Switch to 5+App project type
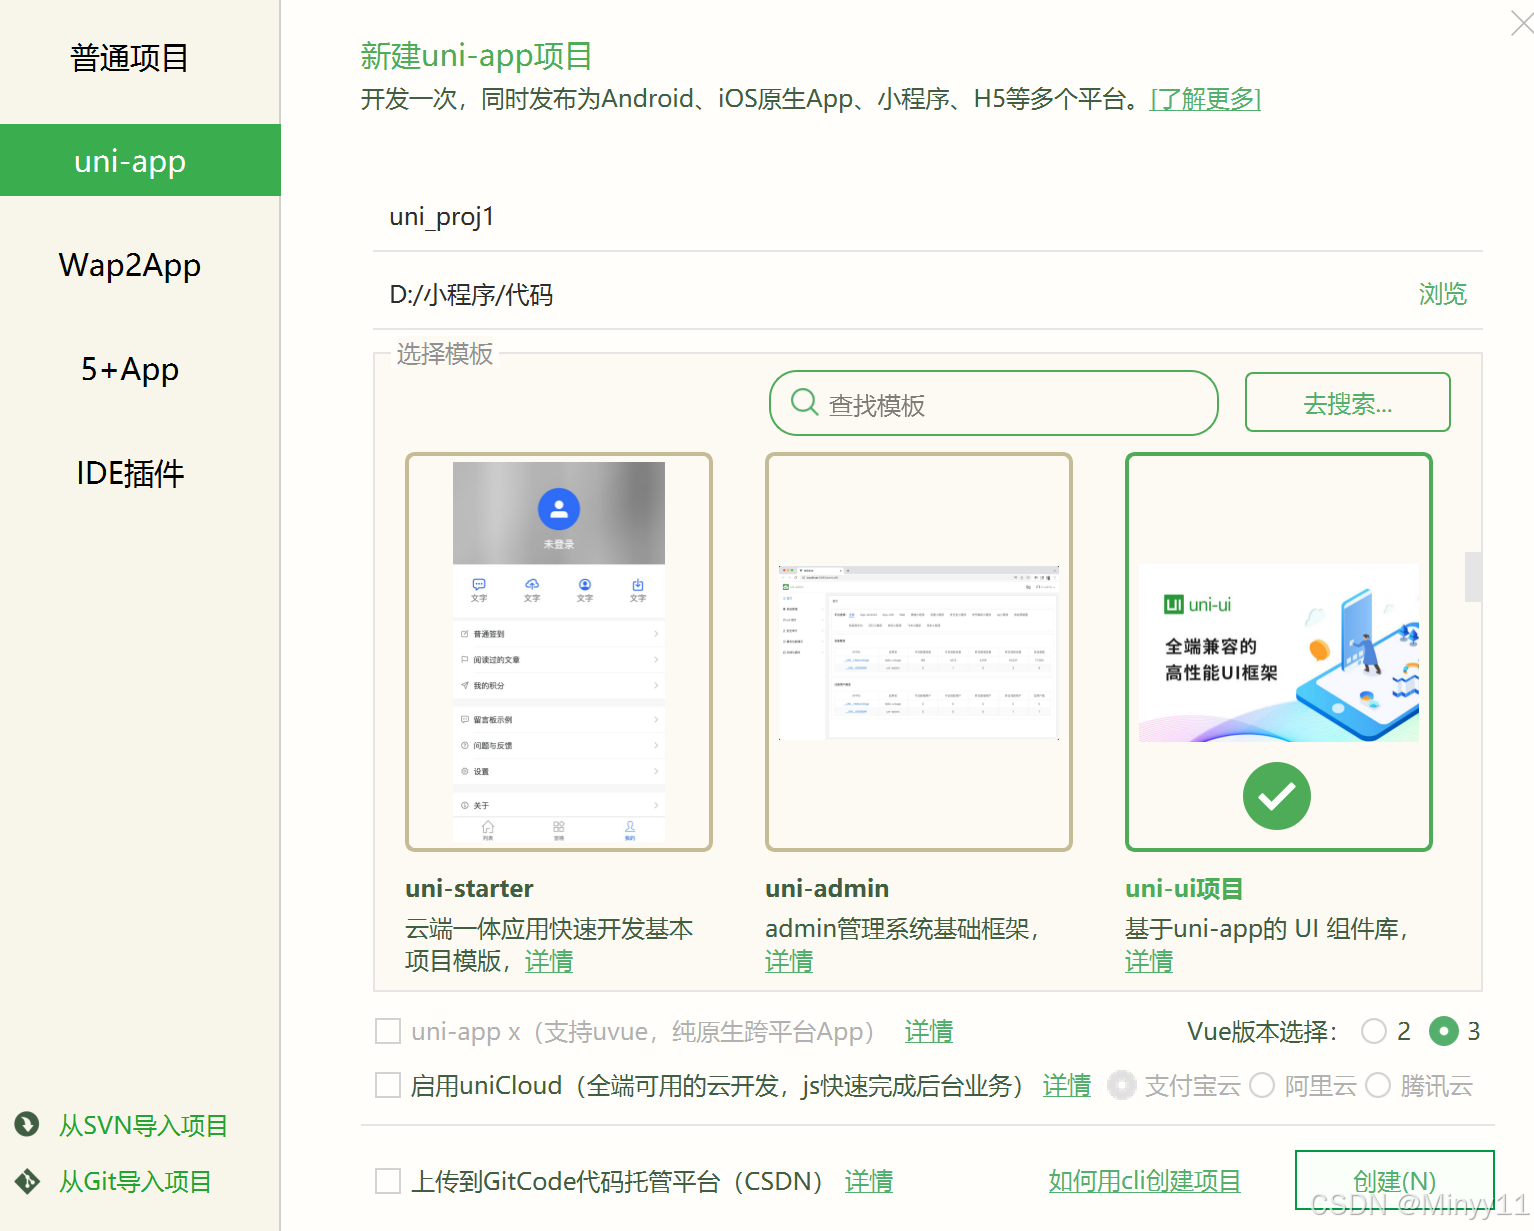This screenshot has width=1534, height=1231. (x=130, y=369)
